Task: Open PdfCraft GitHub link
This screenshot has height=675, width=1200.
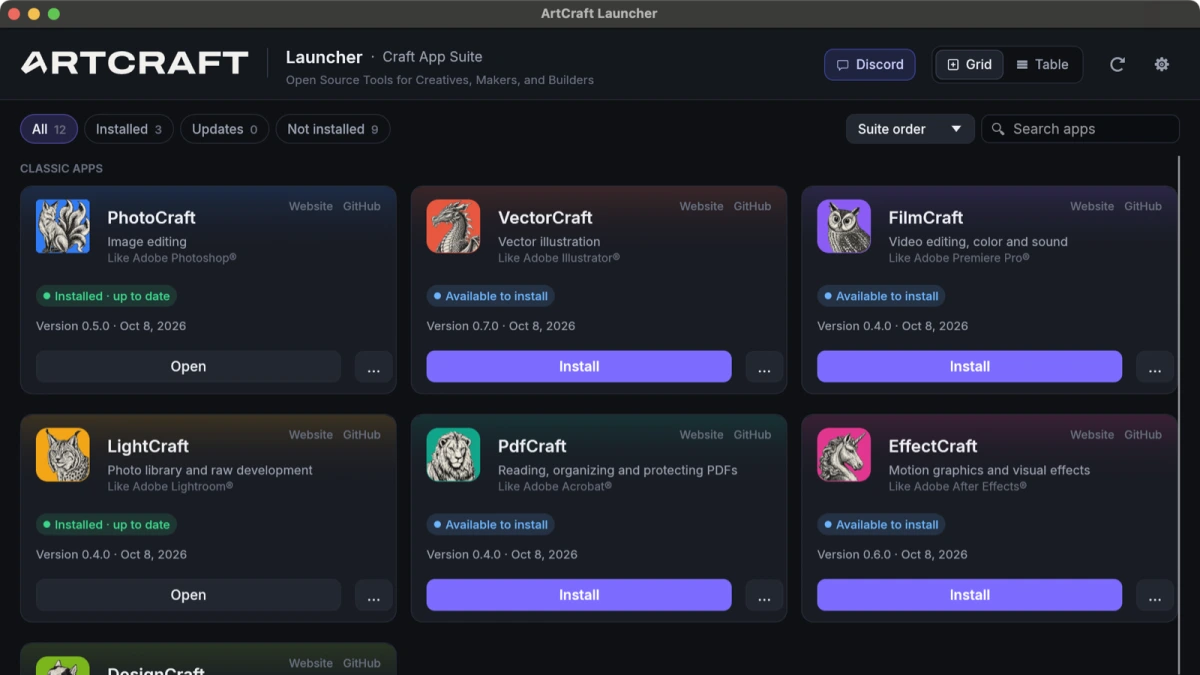Action: 752,435
